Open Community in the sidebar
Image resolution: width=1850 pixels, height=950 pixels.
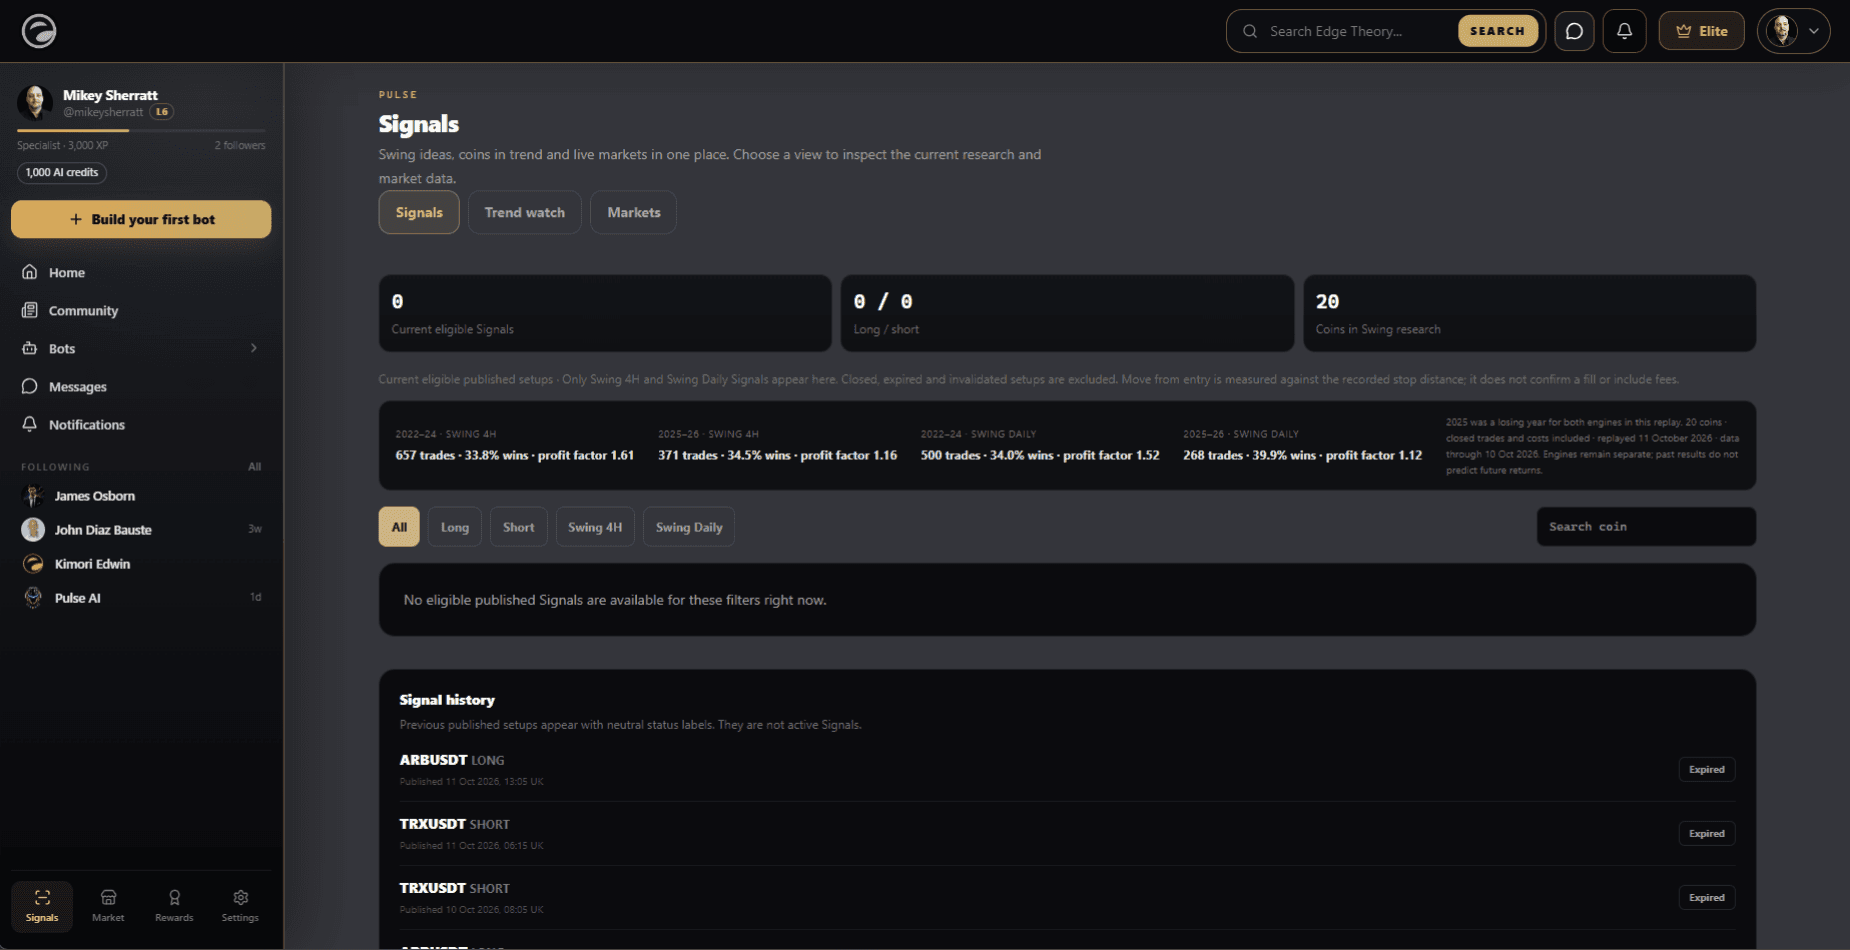141,310
